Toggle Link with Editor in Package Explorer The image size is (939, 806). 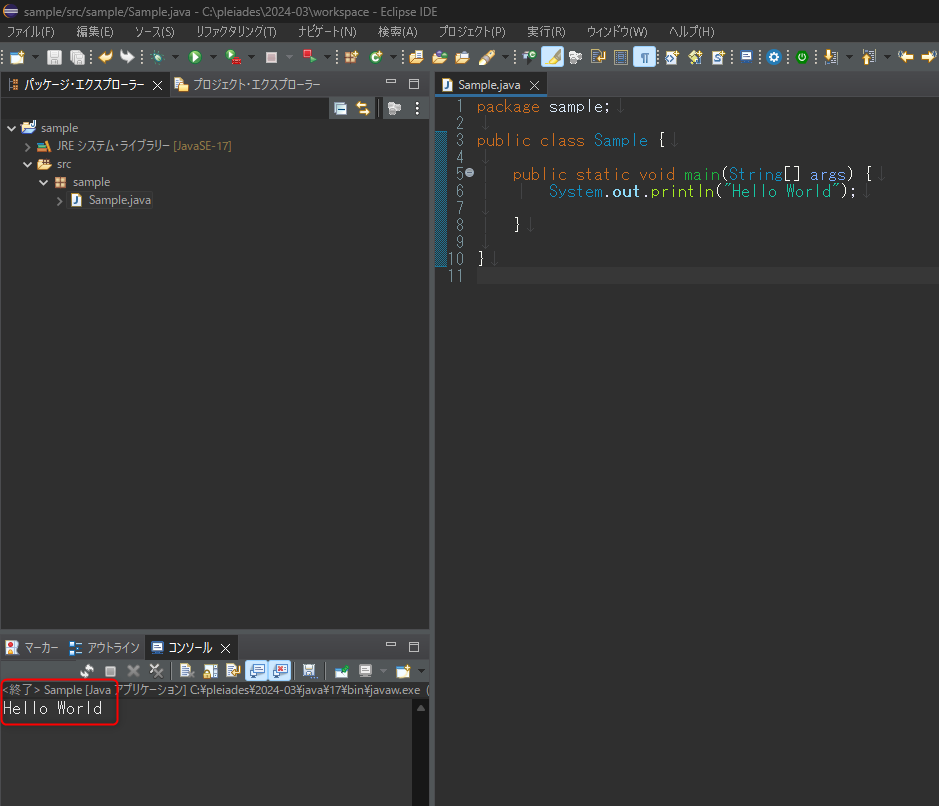363,108
